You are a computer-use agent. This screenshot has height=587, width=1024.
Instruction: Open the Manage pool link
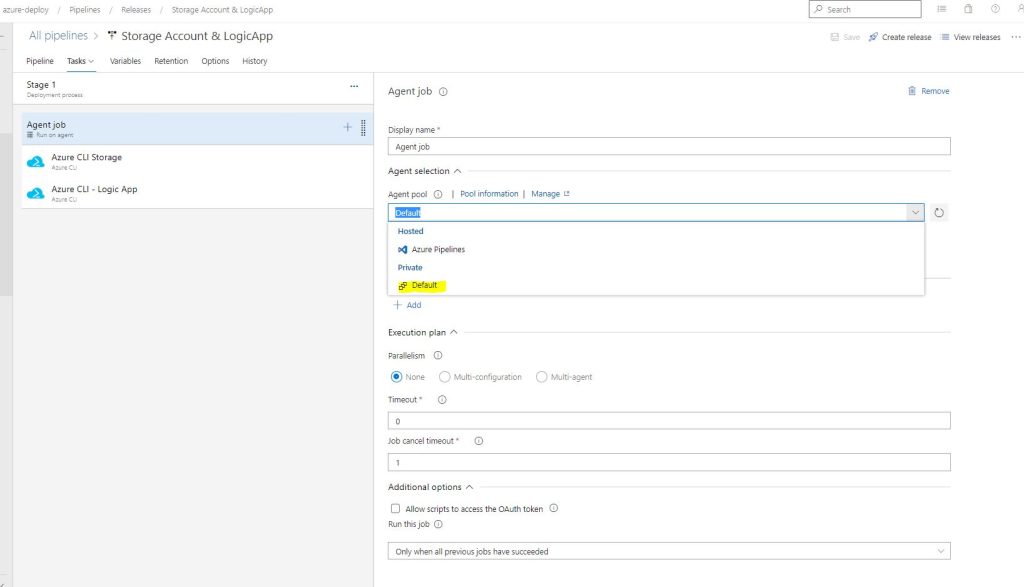pos(551,194)
